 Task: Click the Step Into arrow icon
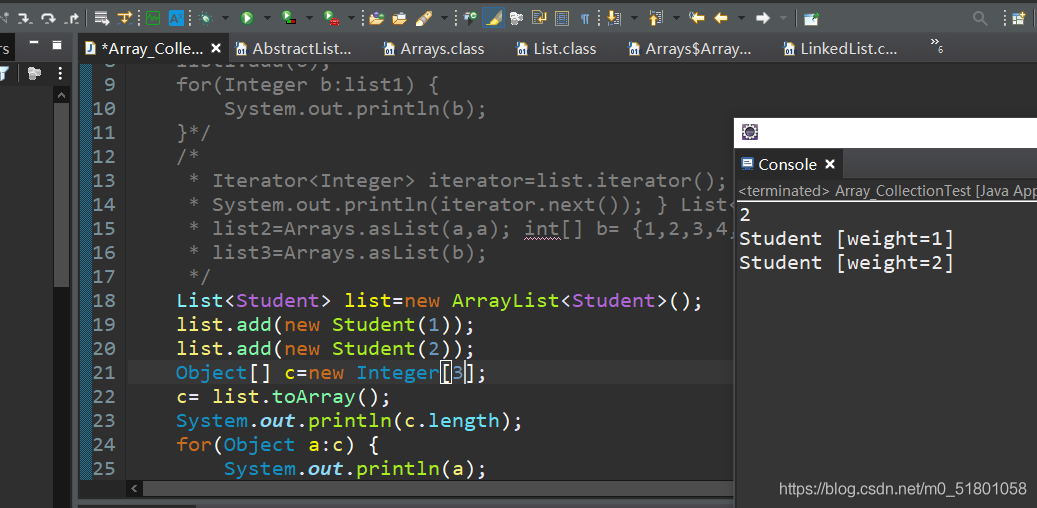click(x=24, y=18)
